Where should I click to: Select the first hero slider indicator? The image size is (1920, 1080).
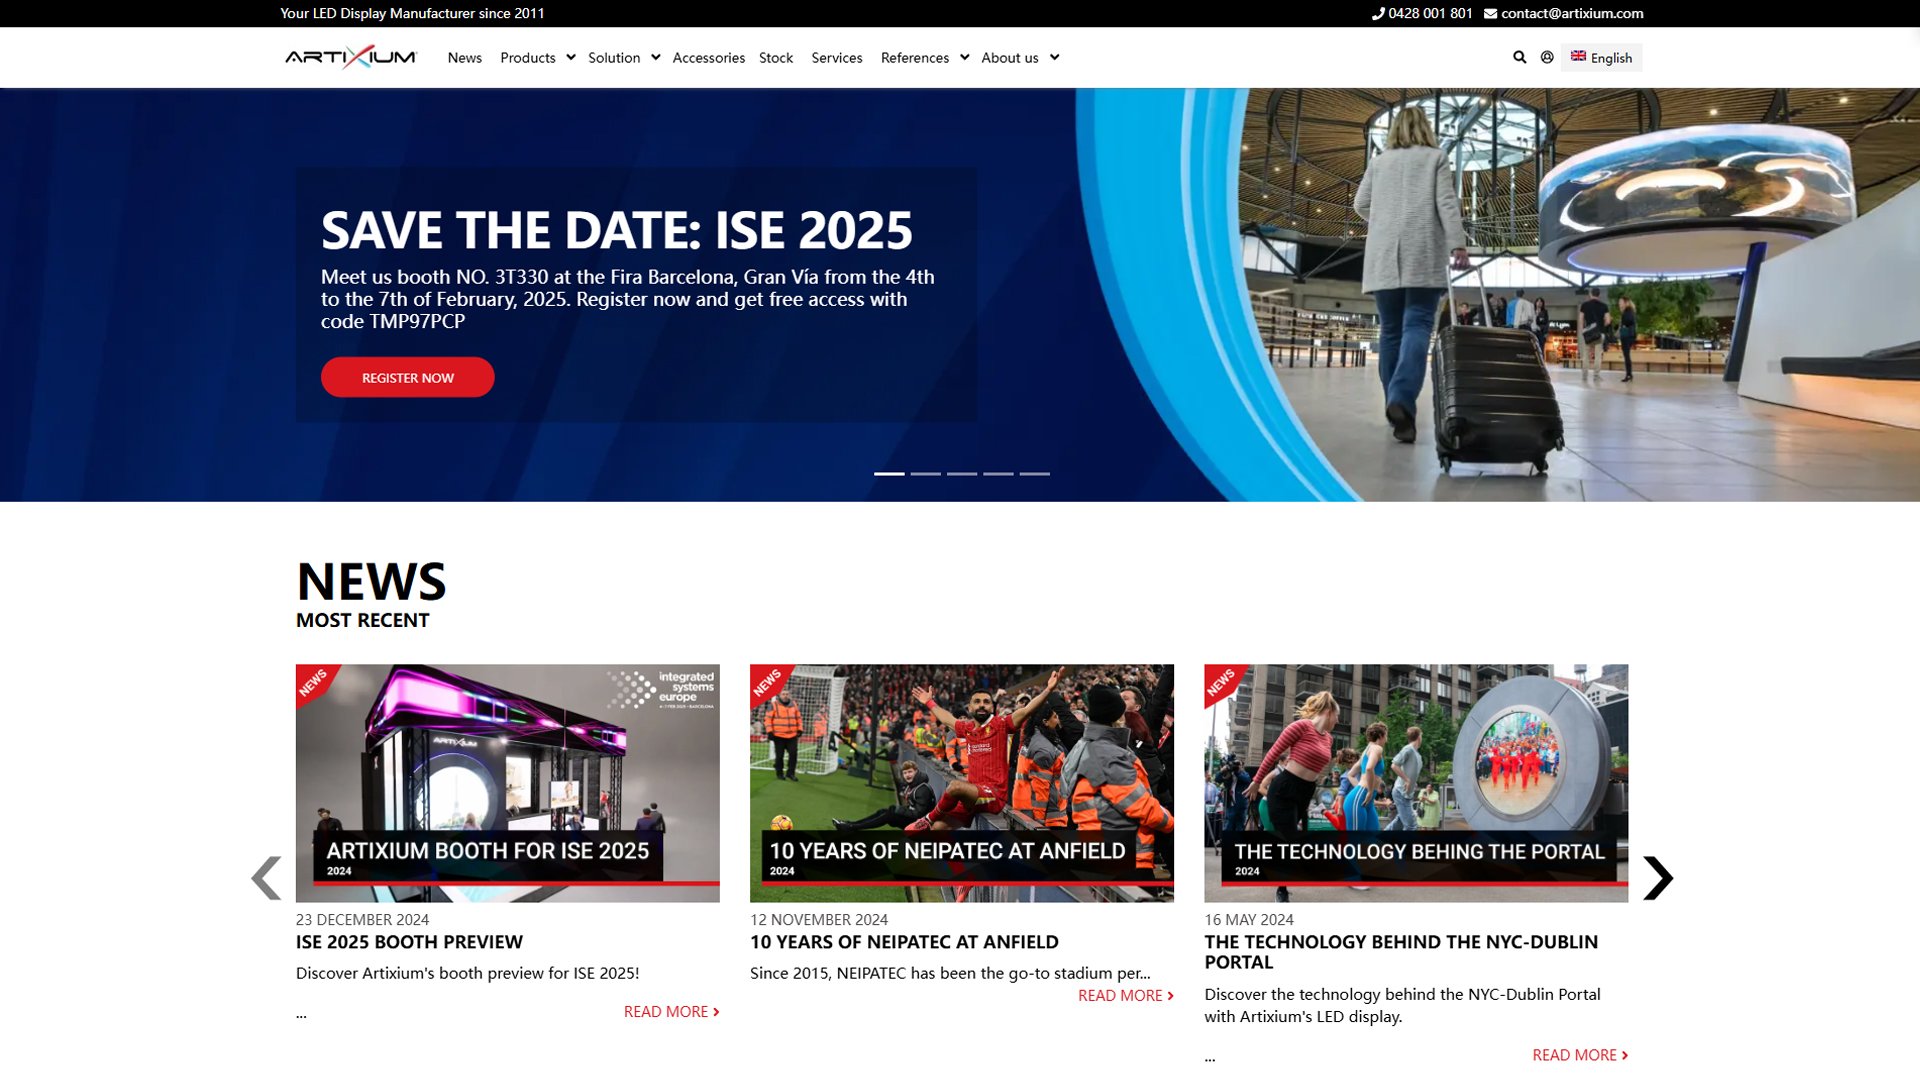tap(889, 473)
